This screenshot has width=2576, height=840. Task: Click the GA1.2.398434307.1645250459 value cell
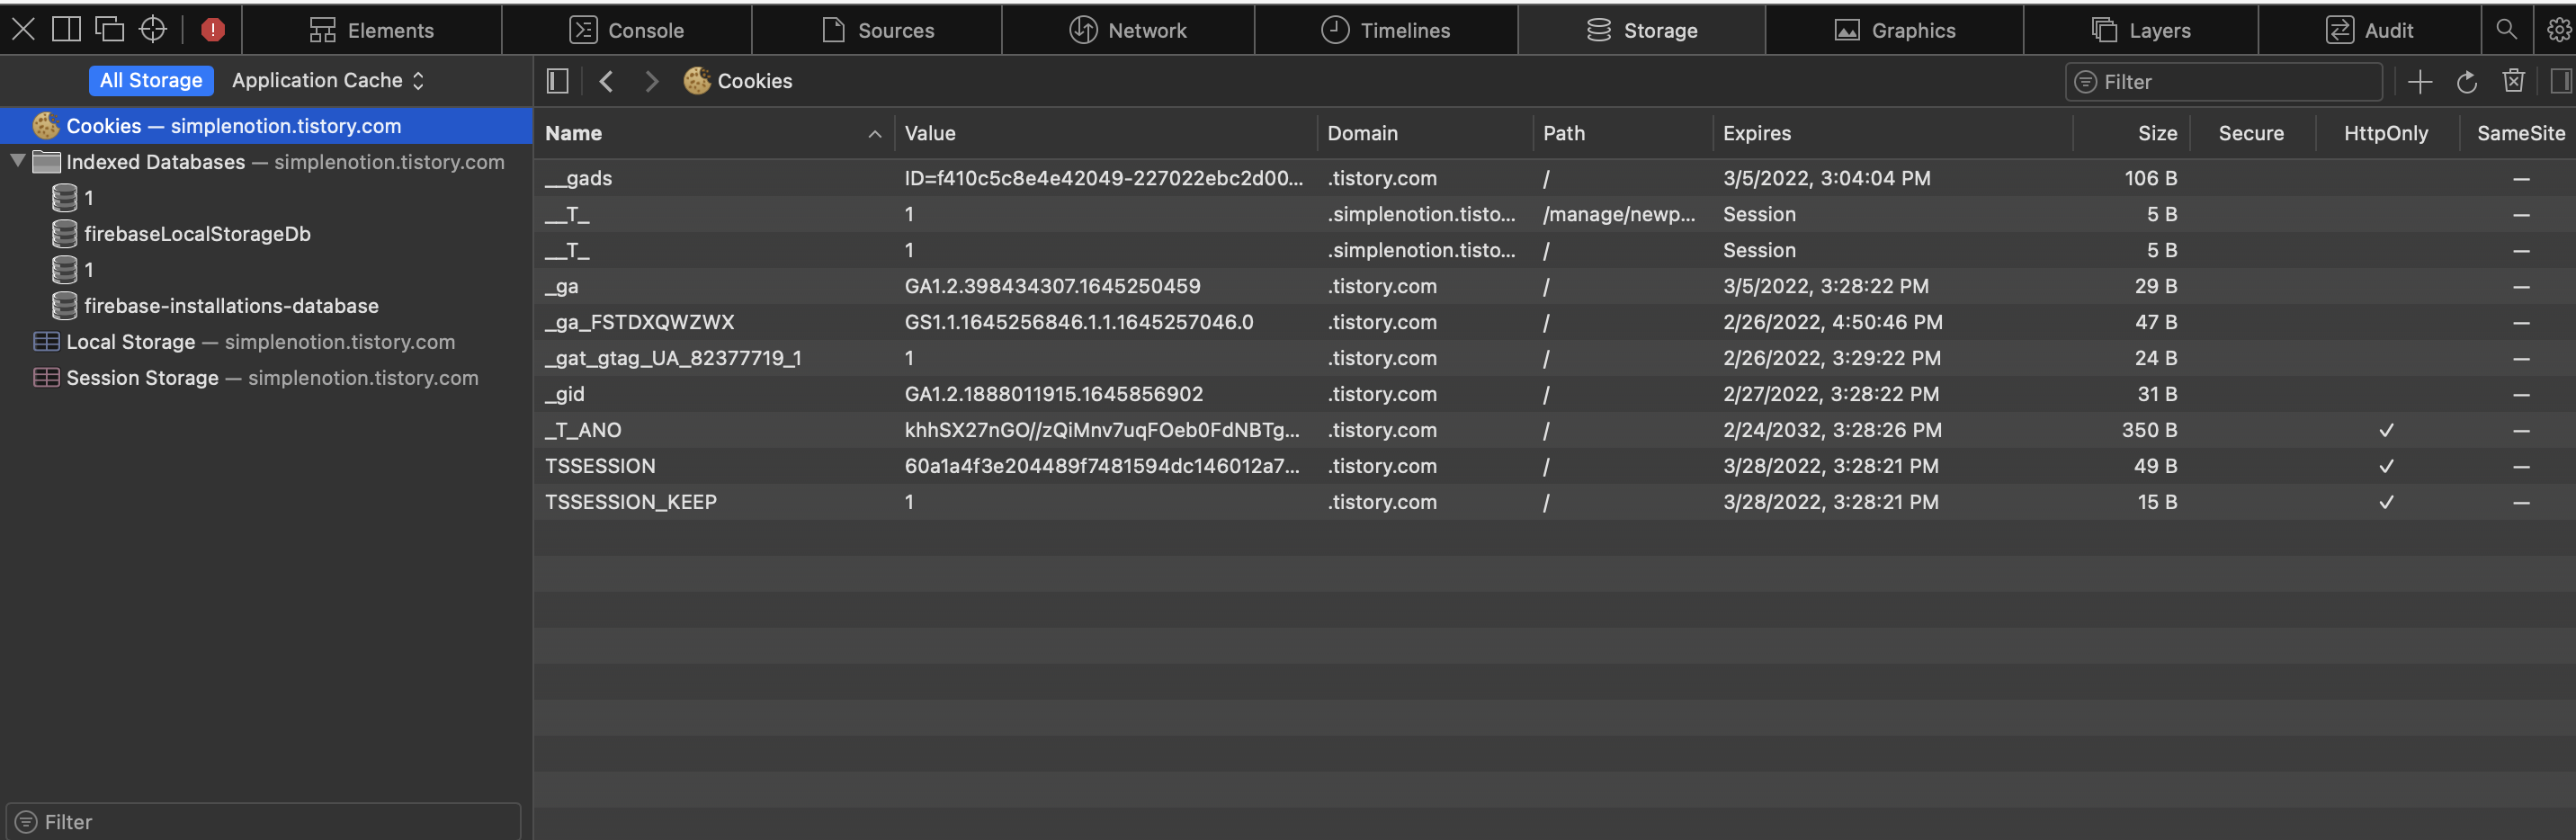(1052, 286)
